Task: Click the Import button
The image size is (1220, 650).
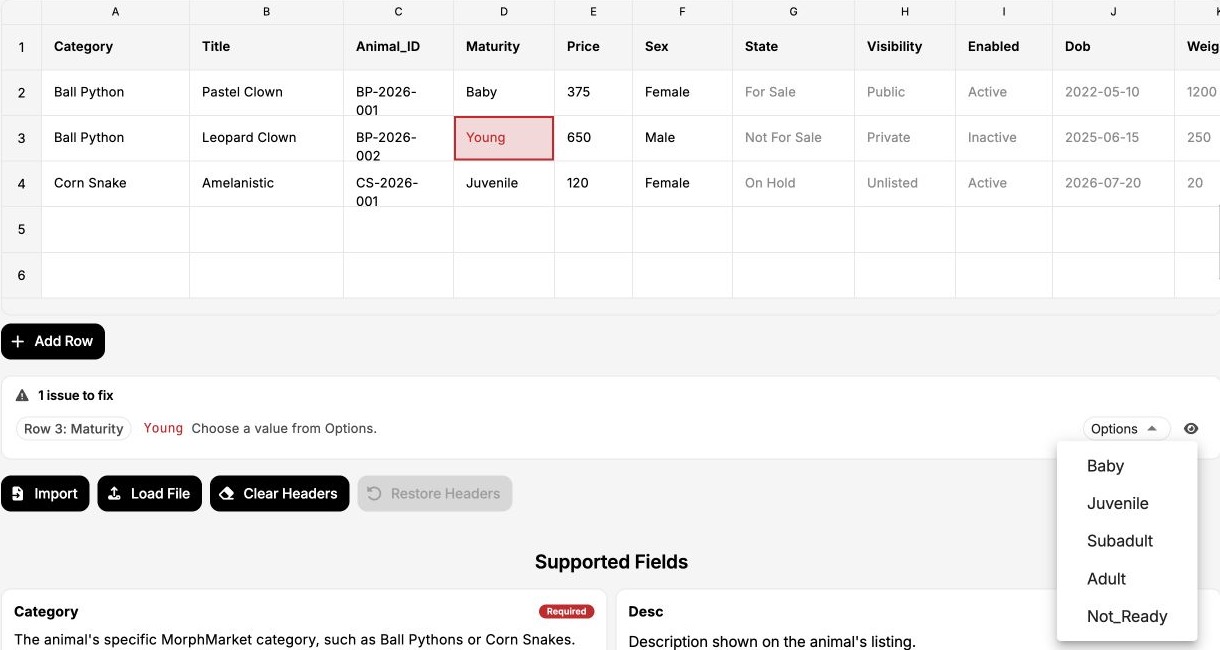Action: pos(45,493)
